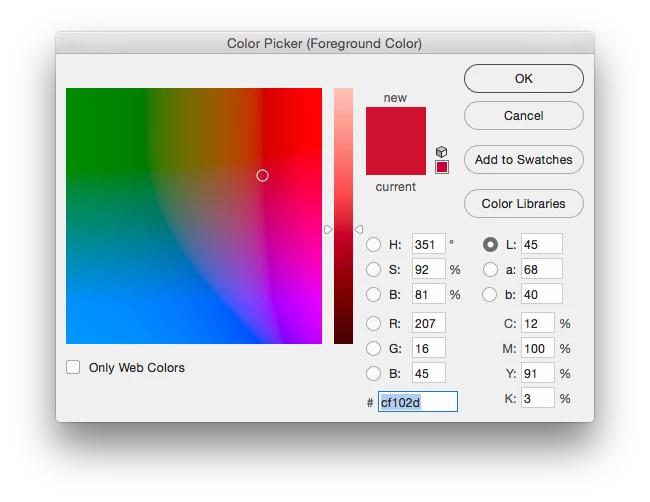This screenshot has height=502, width=650.
Task: Click the hex color field cf102d
Action: click(418, 402)
